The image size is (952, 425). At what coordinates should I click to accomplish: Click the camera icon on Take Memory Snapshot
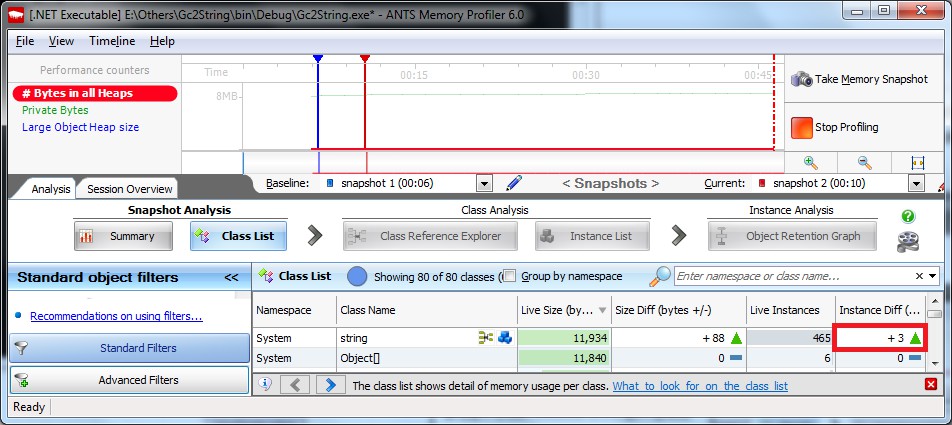[801, 79]
